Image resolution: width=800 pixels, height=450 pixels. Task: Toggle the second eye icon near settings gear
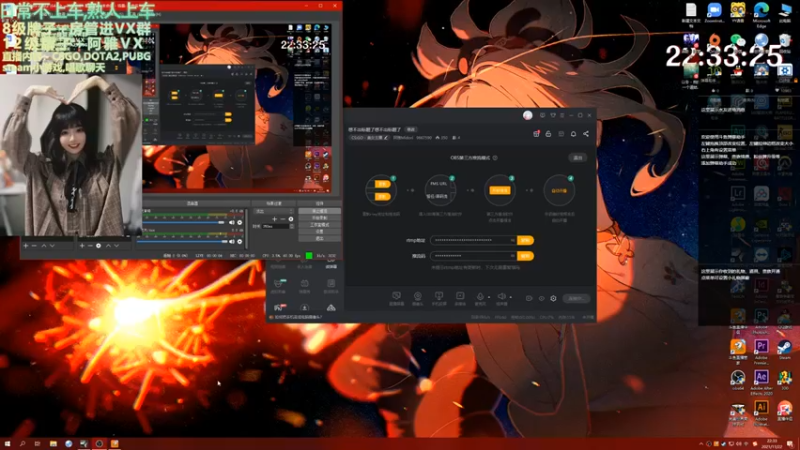pos(541,298)
